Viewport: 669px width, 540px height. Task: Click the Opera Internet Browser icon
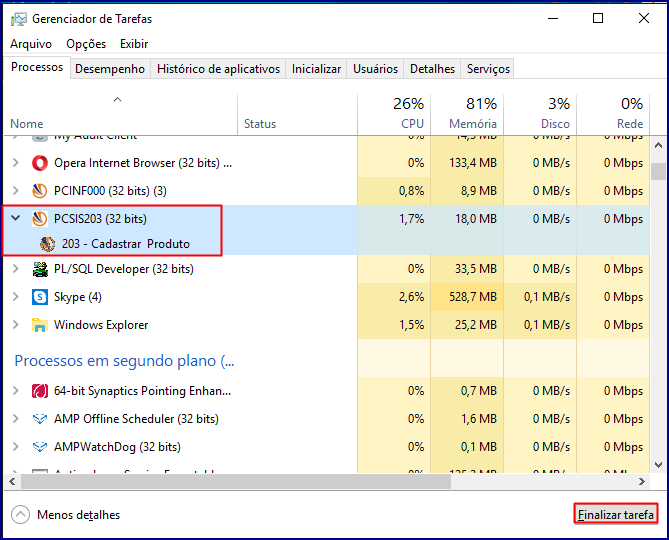[40, 163]
